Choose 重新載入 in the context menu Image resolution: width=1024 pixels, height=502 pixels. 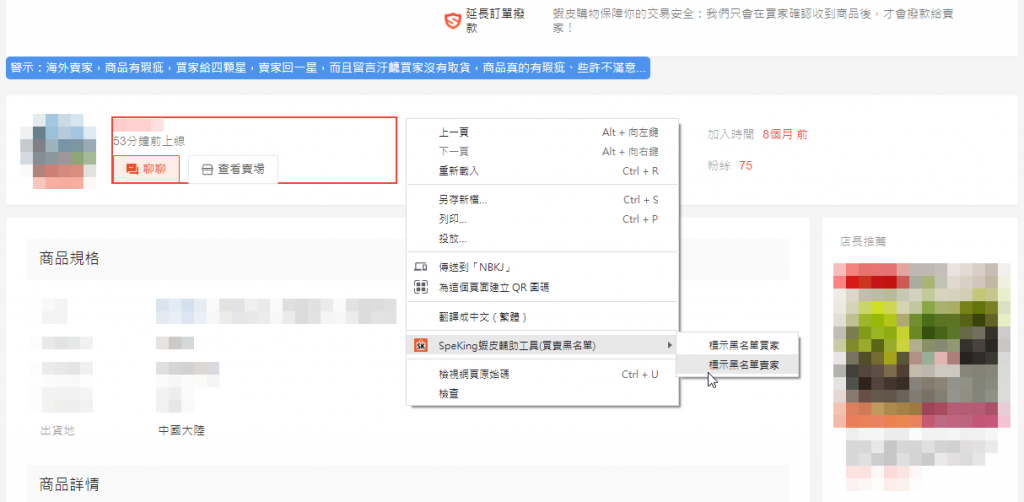(x=459, y=171)
